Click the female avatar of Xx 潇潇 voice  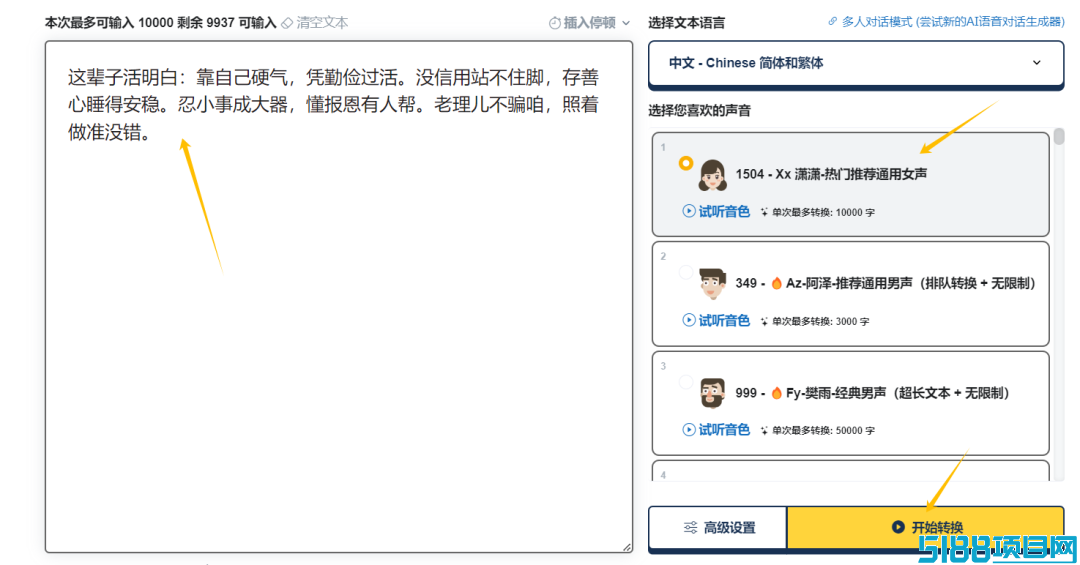712,175
